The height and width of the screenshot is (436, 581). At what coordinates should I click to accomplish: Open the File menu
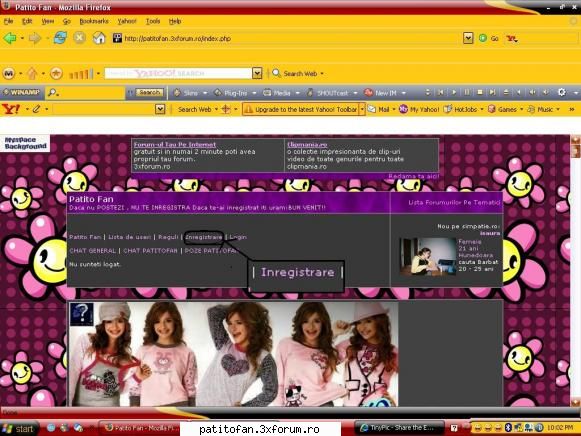8,21
